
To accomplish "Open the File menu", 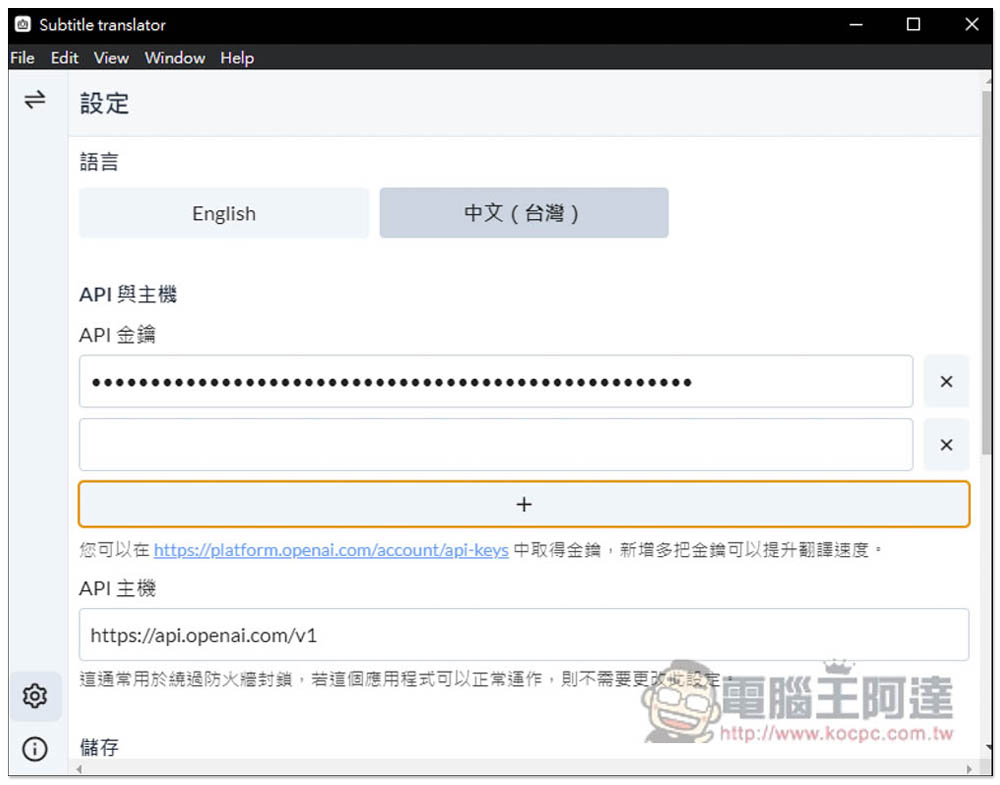I will (22, 58).
